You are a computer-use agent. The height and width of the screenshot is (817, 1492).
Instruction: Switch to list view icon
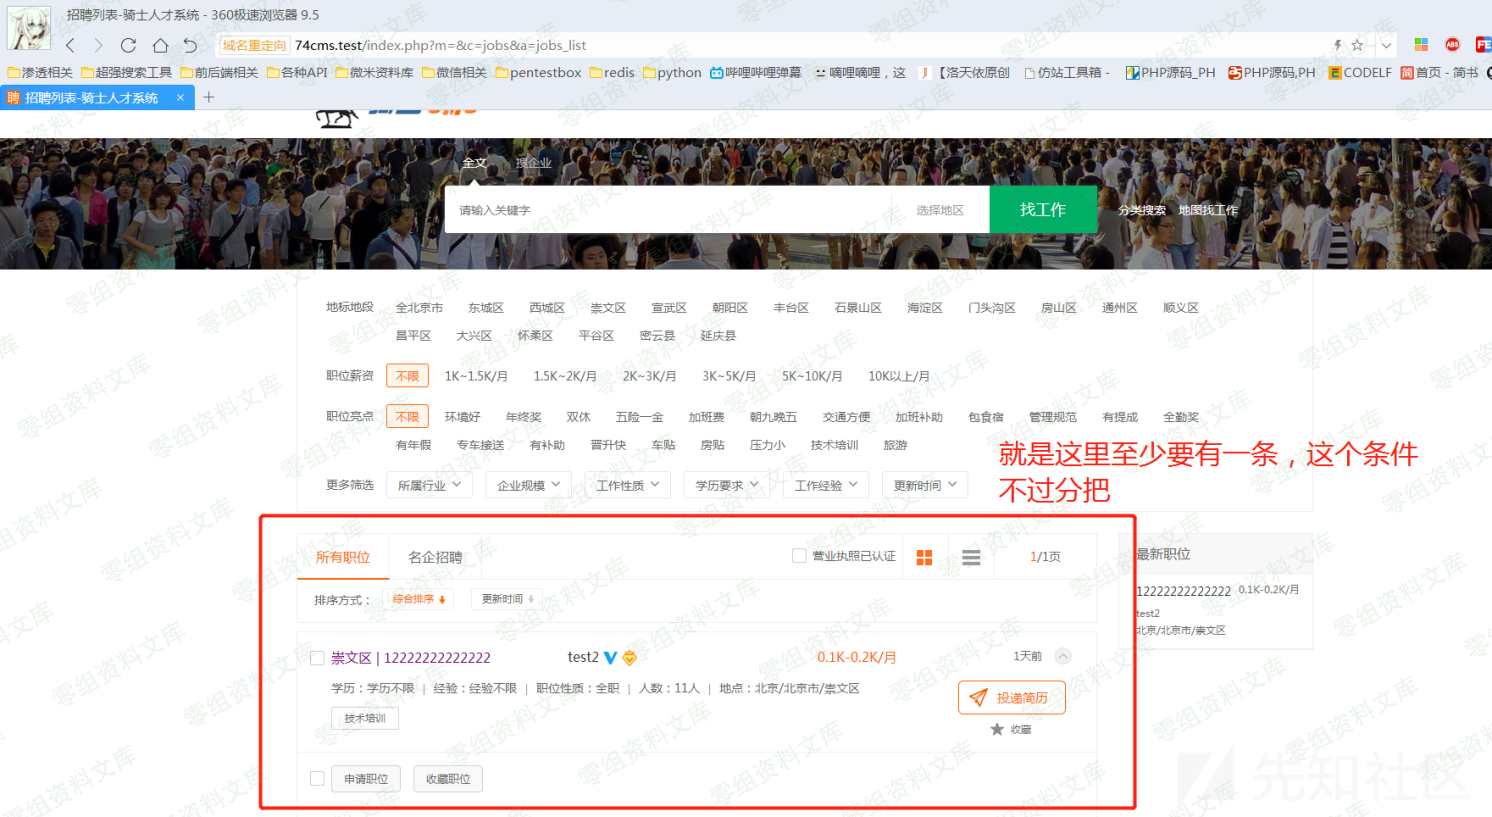point(971,557)
